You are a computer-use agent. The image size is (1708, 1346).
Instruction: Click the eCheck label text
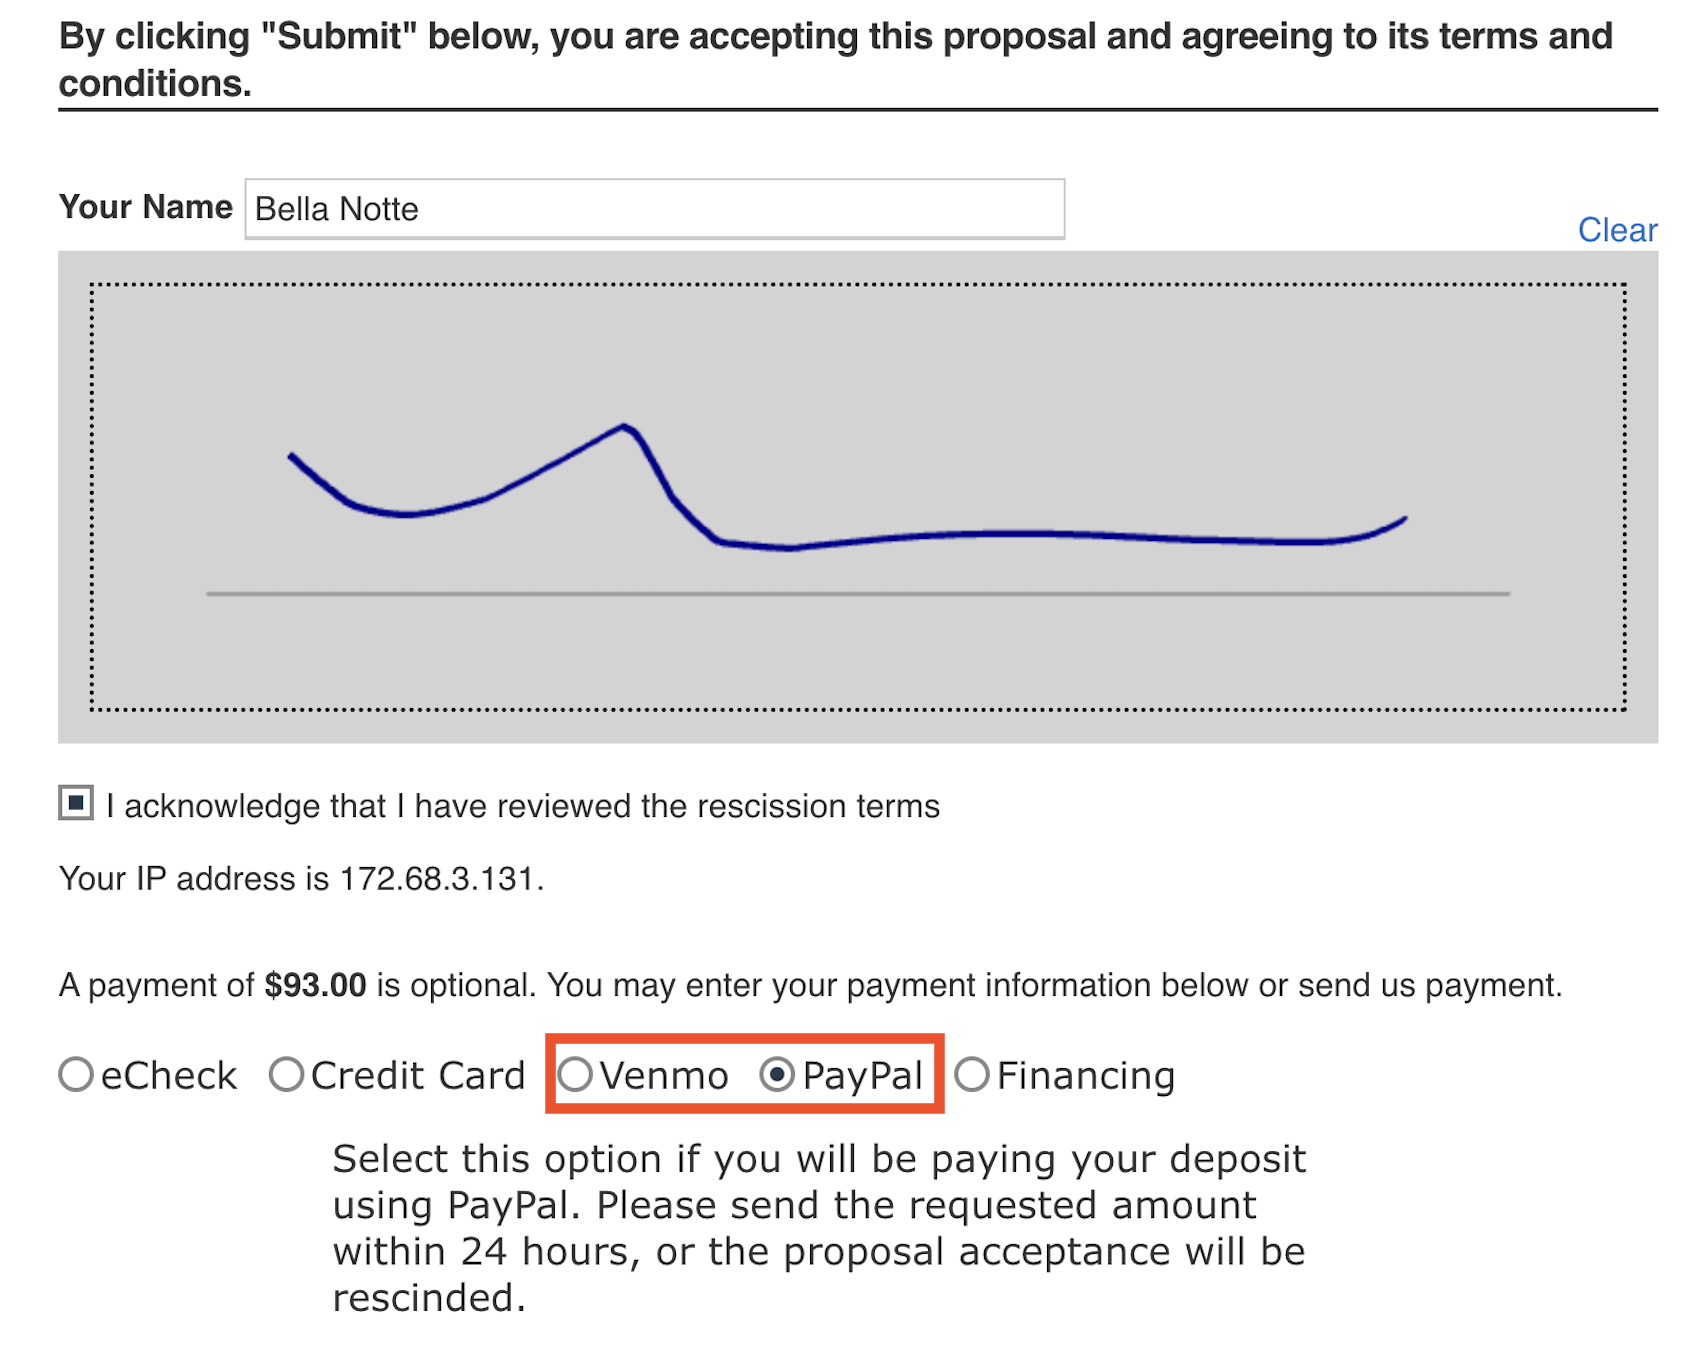coord(168,1076)
